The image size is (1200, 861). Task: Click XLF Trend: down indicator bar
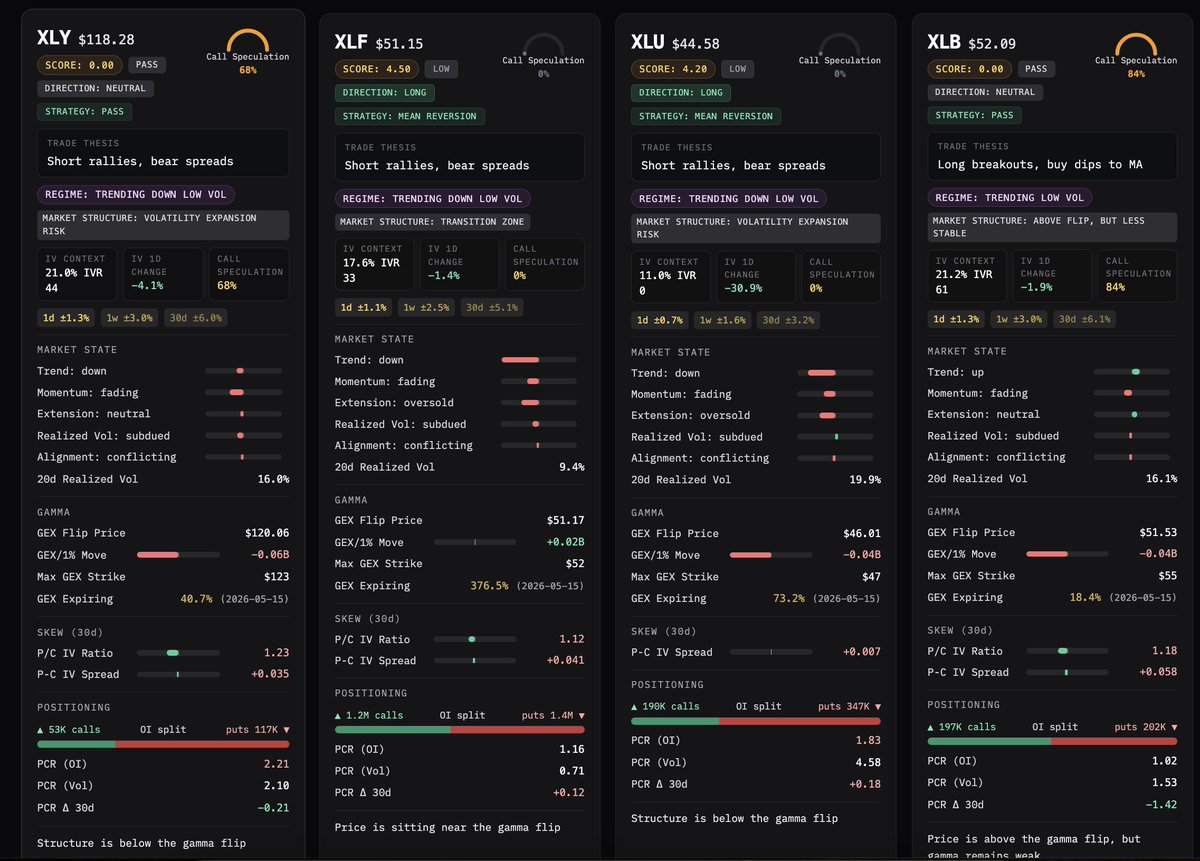pyautogui.click(x=539, y=360)
